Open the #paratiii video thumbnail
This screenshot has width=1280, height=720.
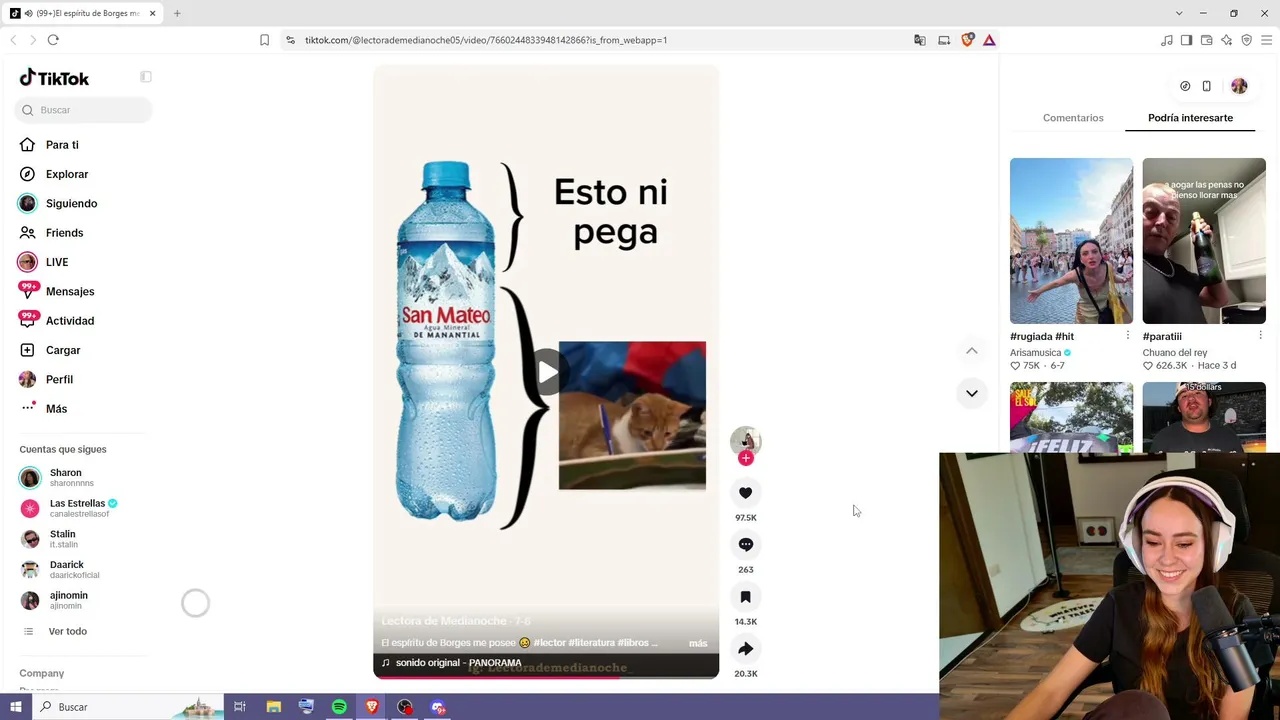pos(1204,241)
